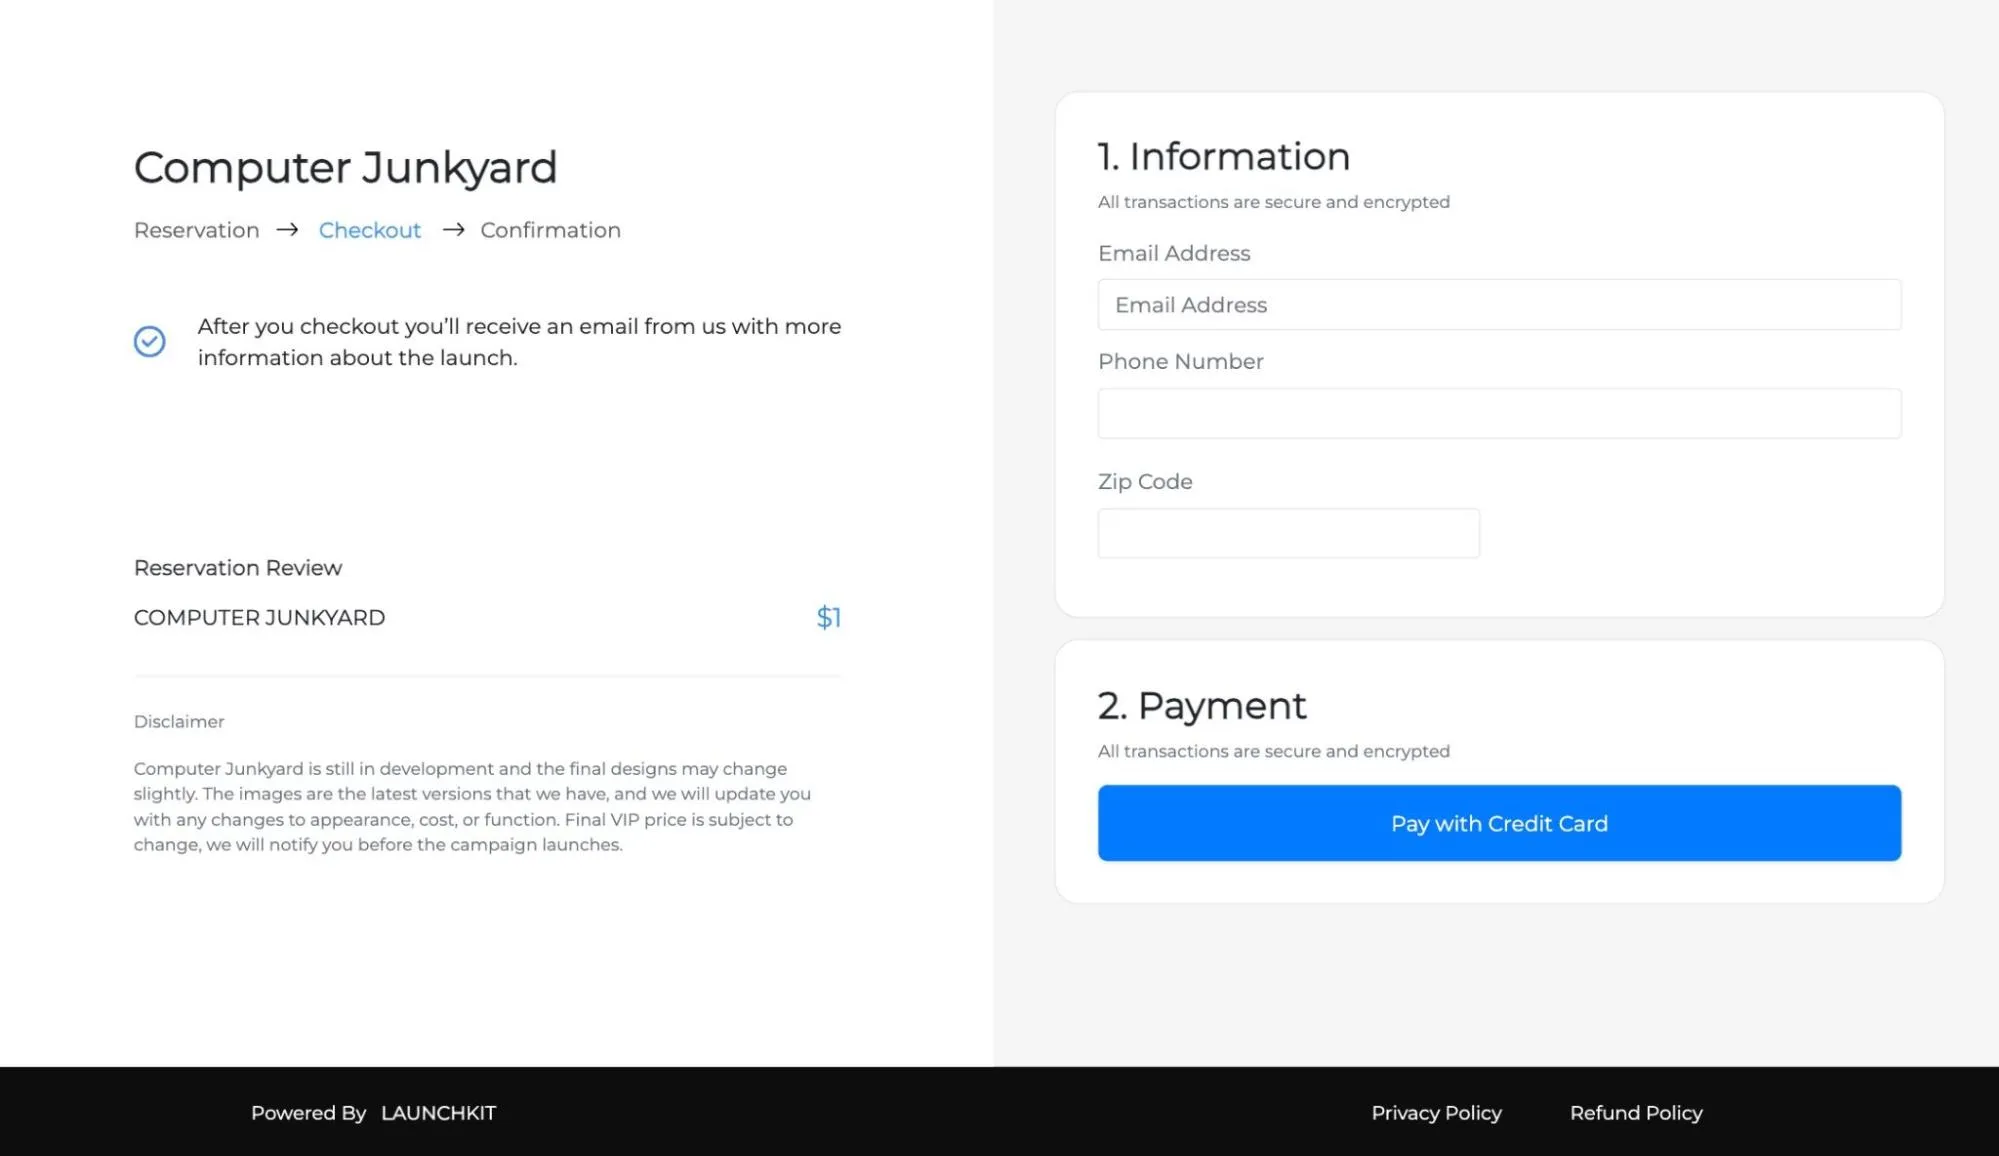Image resolution: width=1999 pixels, height=1156 pixels.
Task: Click the disclaimer paragraph about development
Action: pyautogui.click(x=473, y=807)
